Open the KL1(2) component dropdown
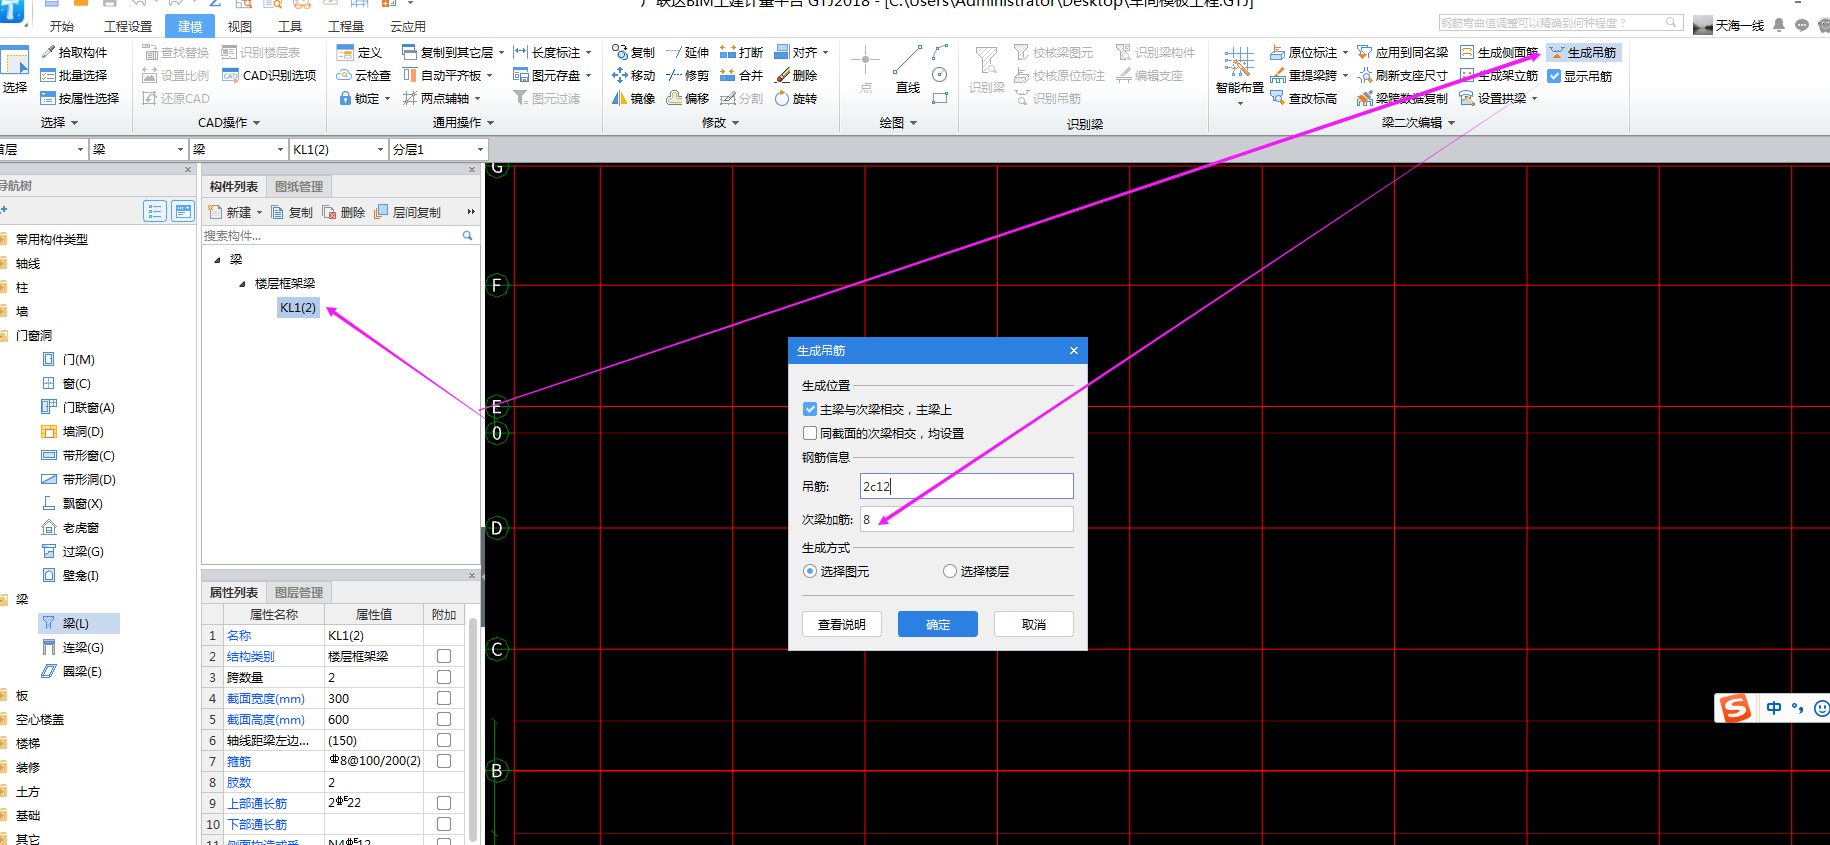1830x845 pixels. [381, 149]
